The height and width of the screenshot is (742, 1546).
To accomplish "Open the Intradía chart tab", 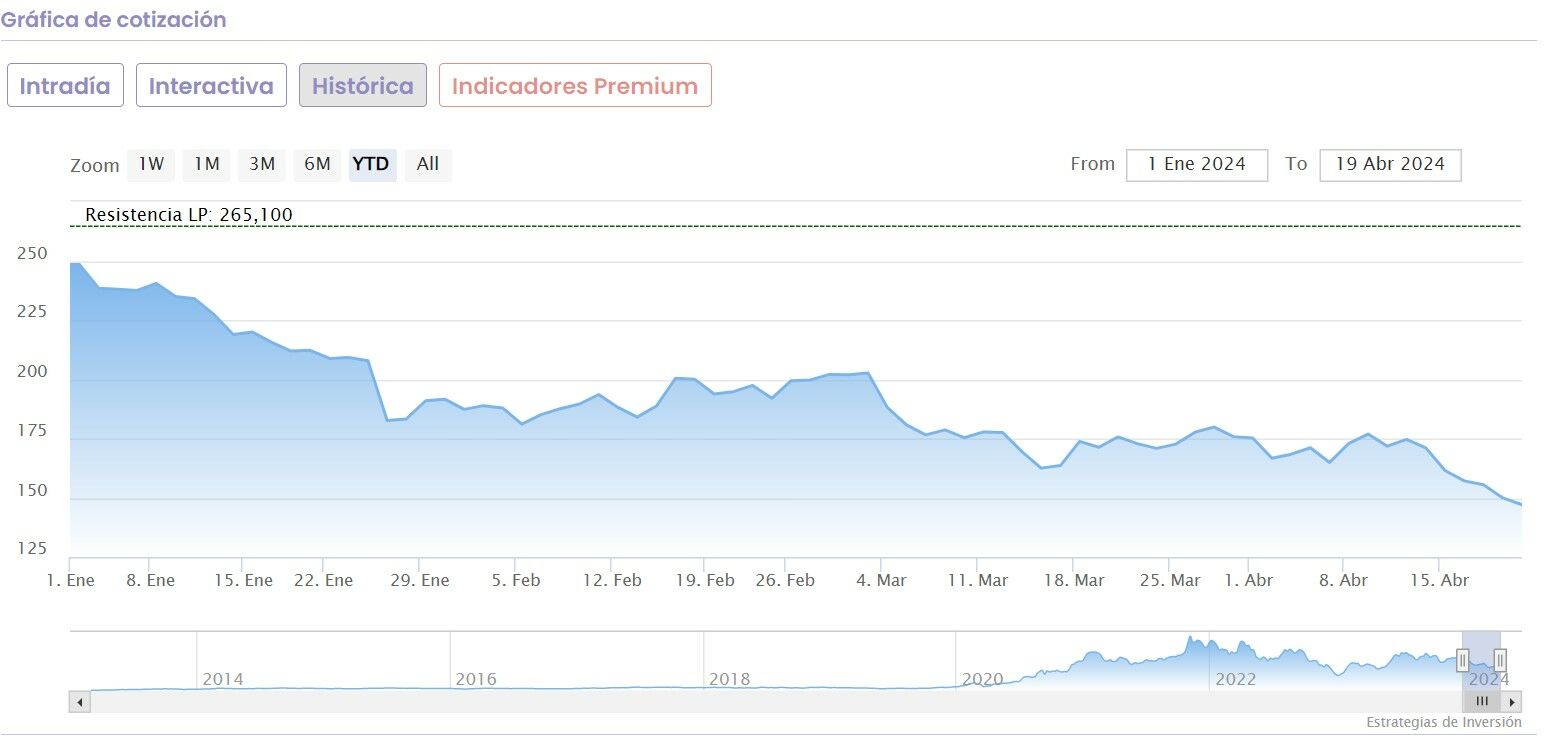I will tap(65, 86).
